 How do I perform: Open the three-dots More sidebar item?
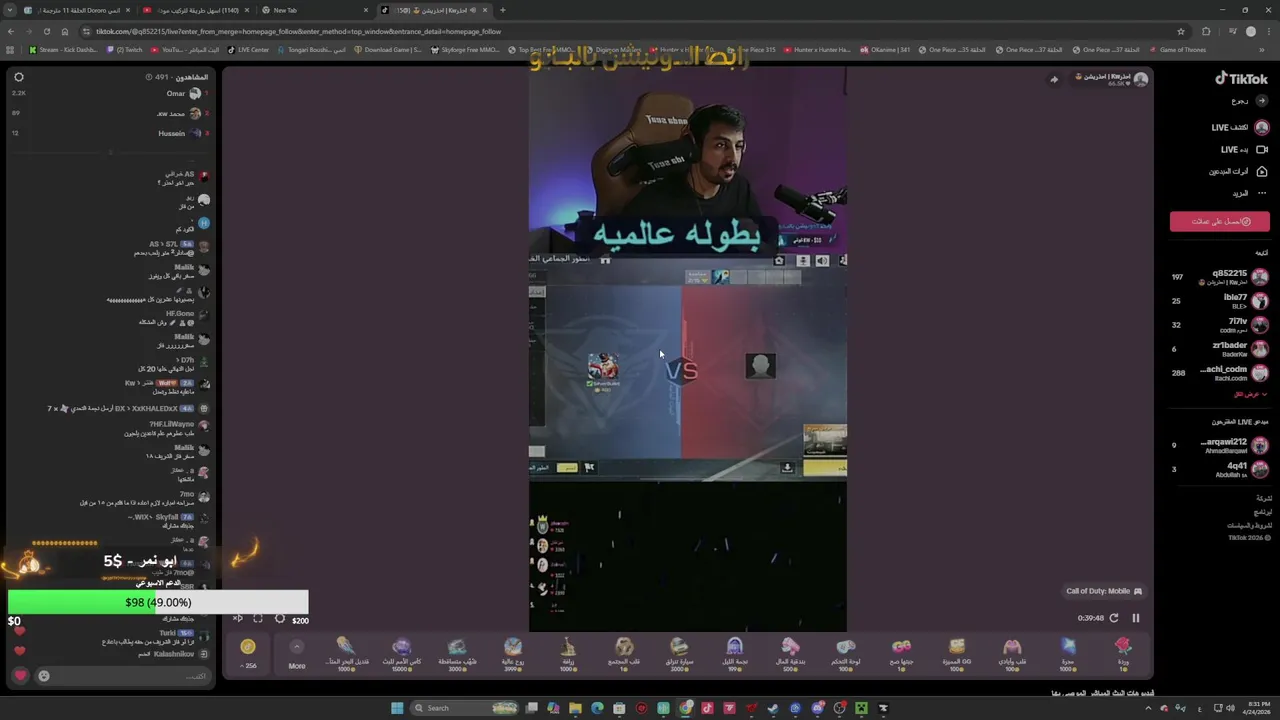(1250, 193)
